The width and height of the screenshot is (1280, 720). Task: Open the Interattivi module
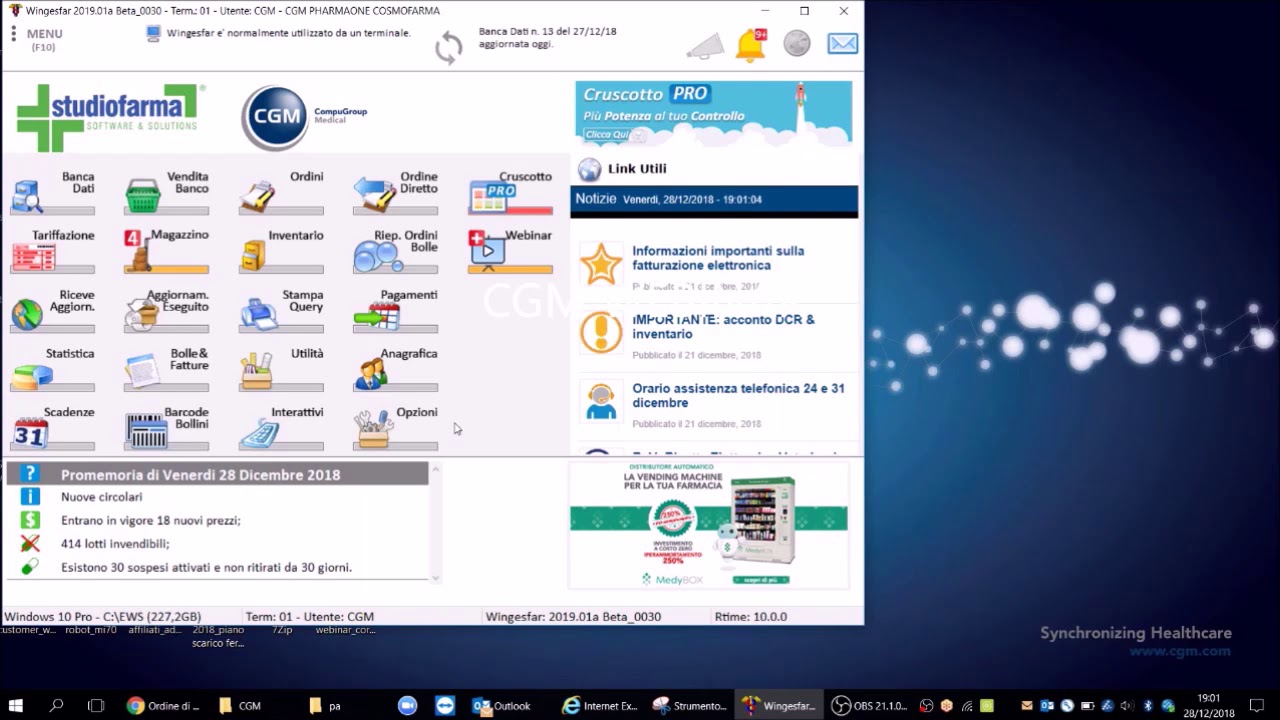tap(281, 428)
